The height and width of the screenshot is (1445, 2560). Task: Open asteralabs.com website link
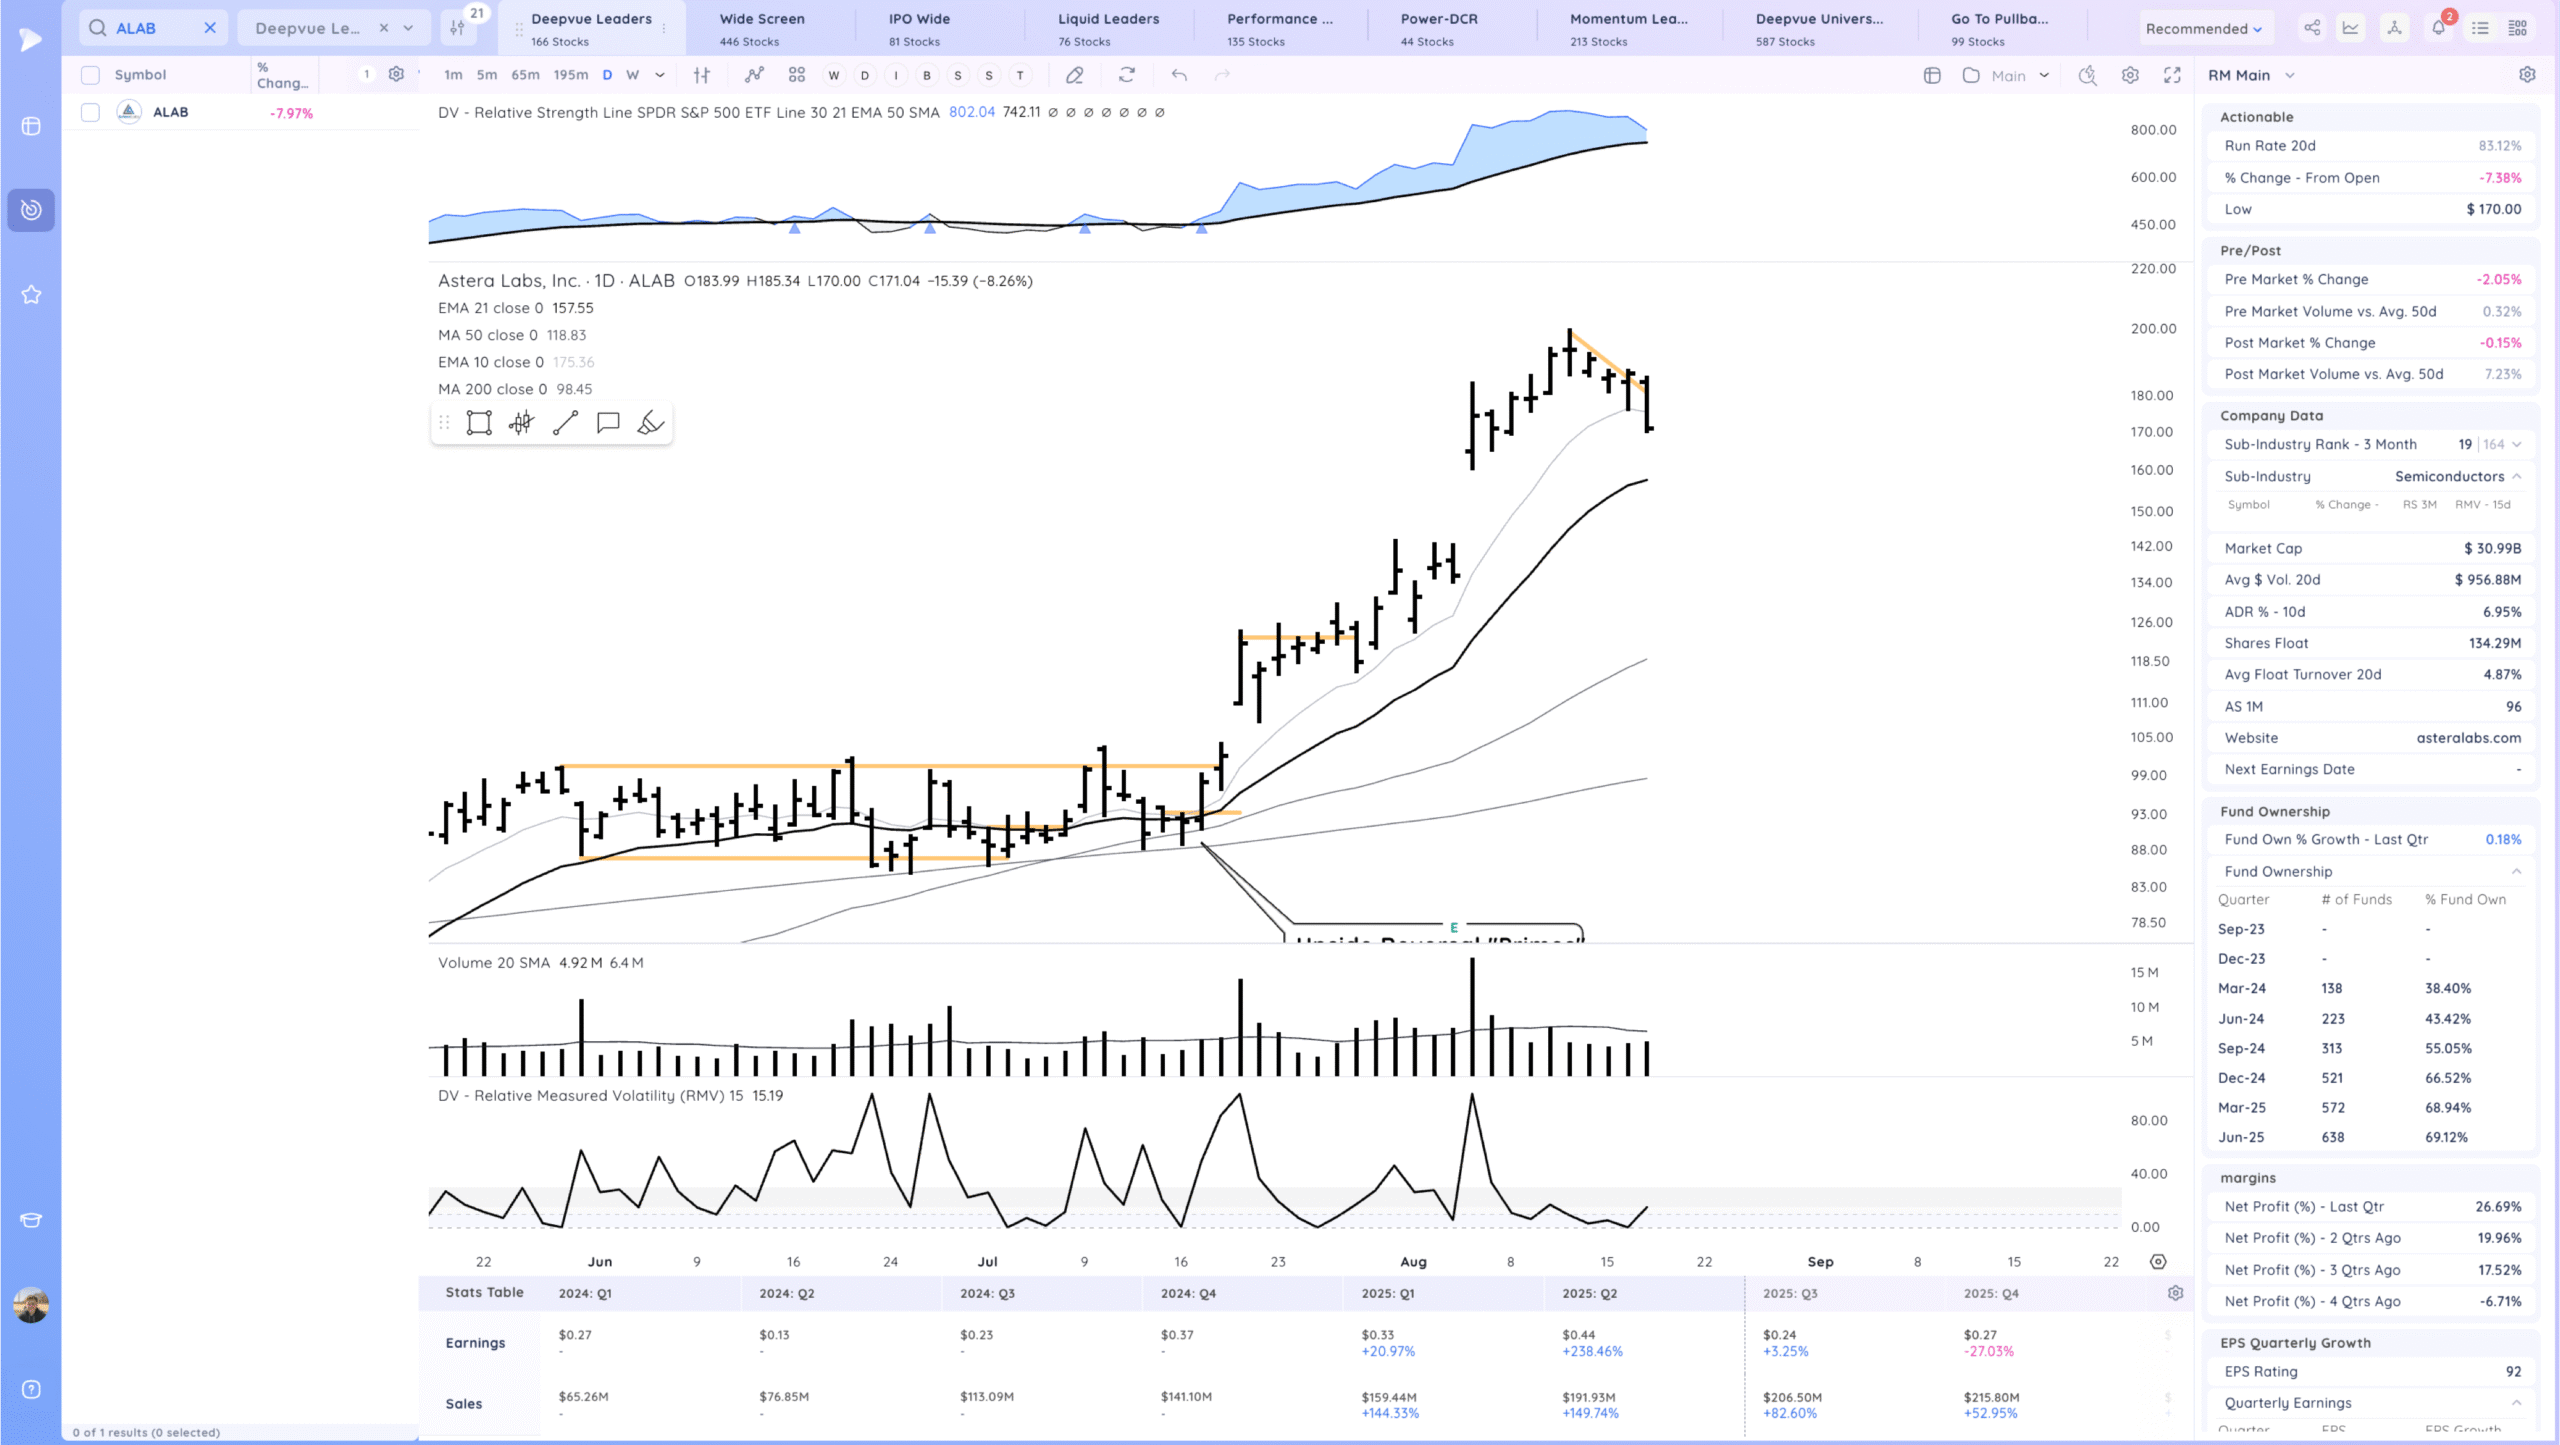pyautogui.click(x=2468, y=737)
